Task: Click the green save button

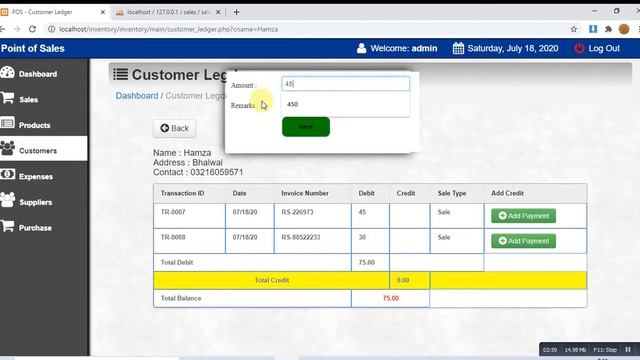Action: (306, 127)
